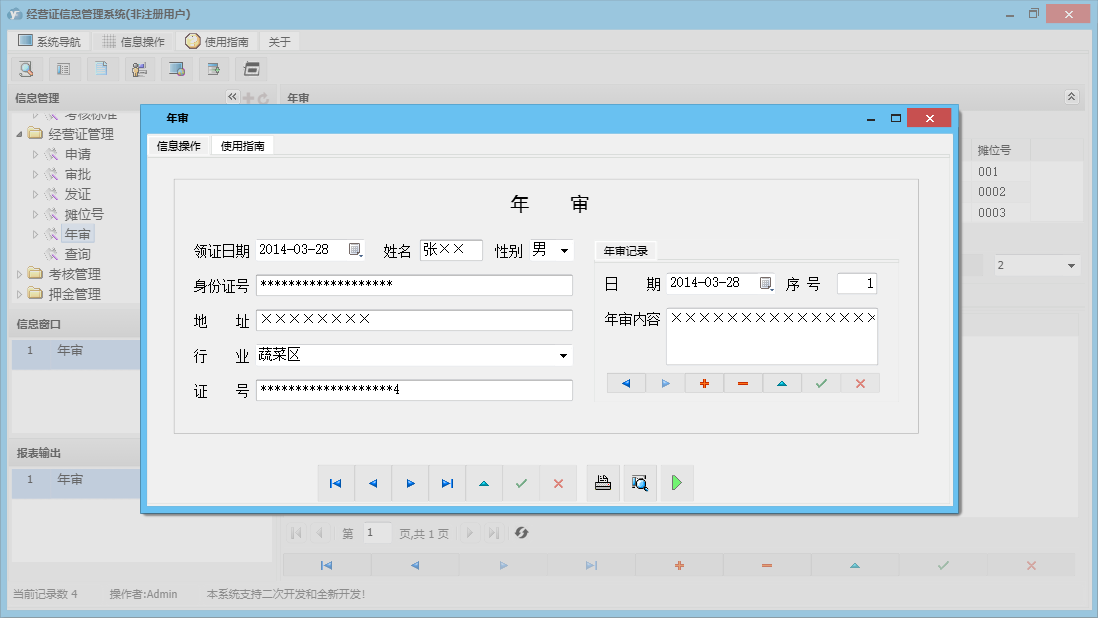This screenshot has width=1098, height=618.
Task: Confirm the record with the green checkmark
Action: [x=820, y=383]
